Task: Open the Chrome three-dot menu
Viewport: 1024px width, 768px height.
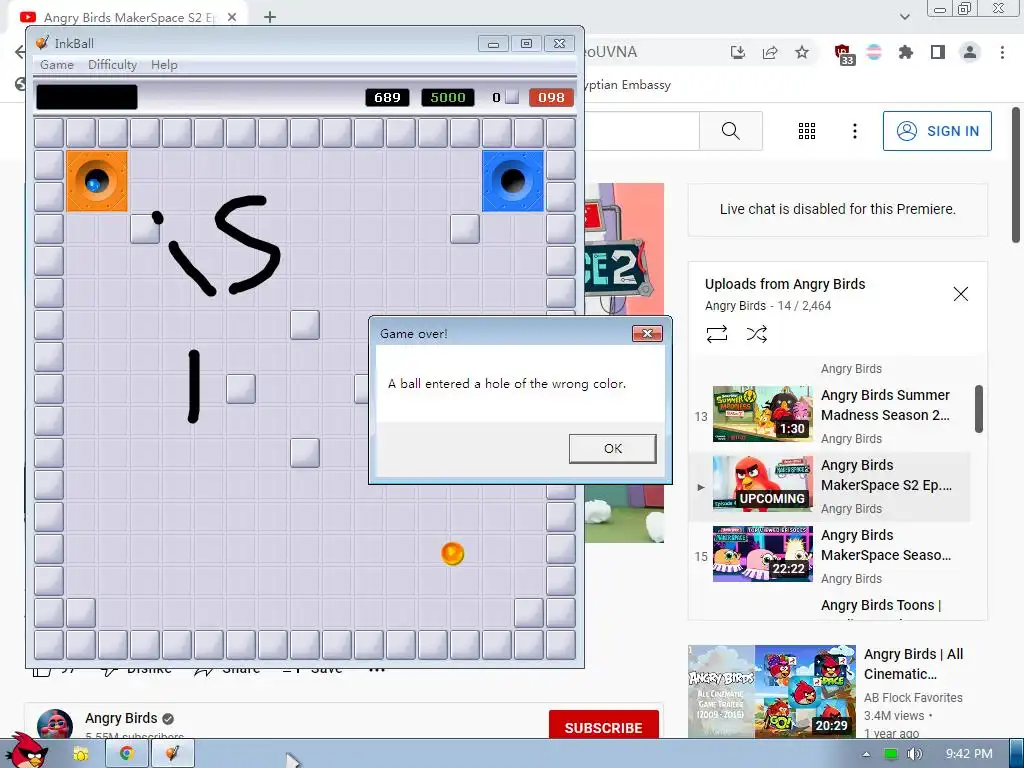Action: click(1002, 52)
